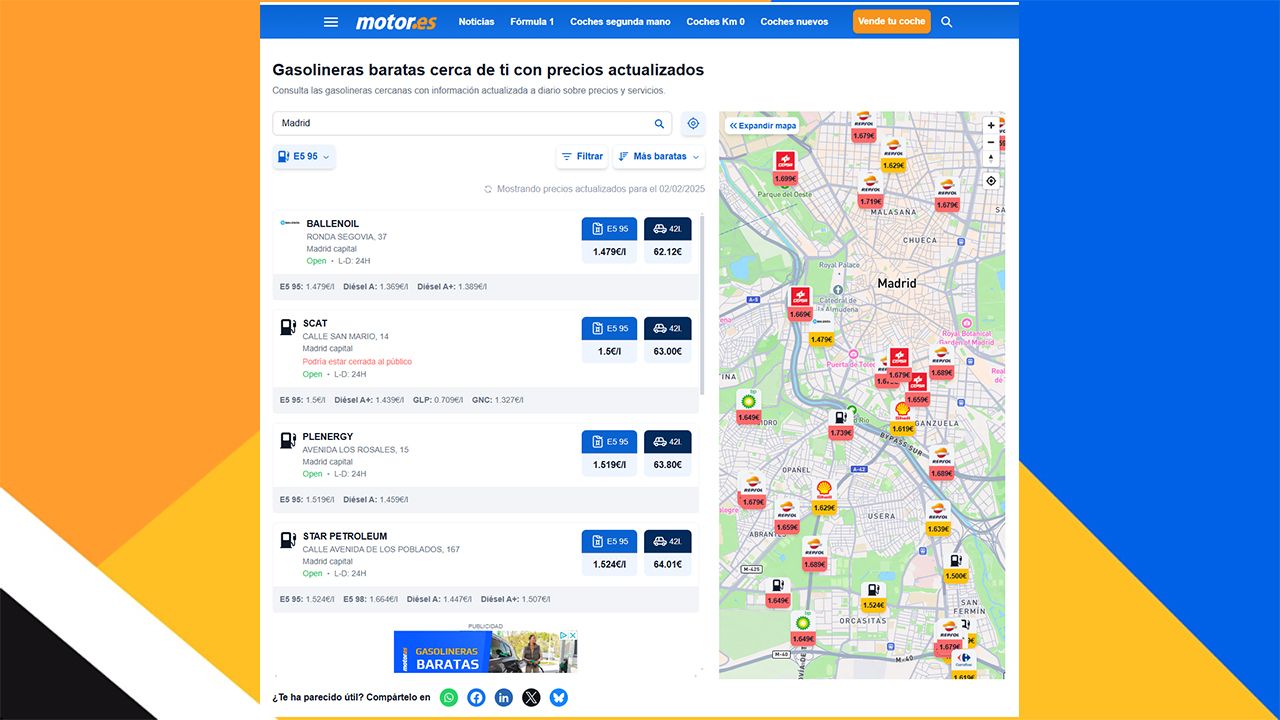Share on Bluesky
Viewport: 1280px width, 720px height.
coord(559,698)
